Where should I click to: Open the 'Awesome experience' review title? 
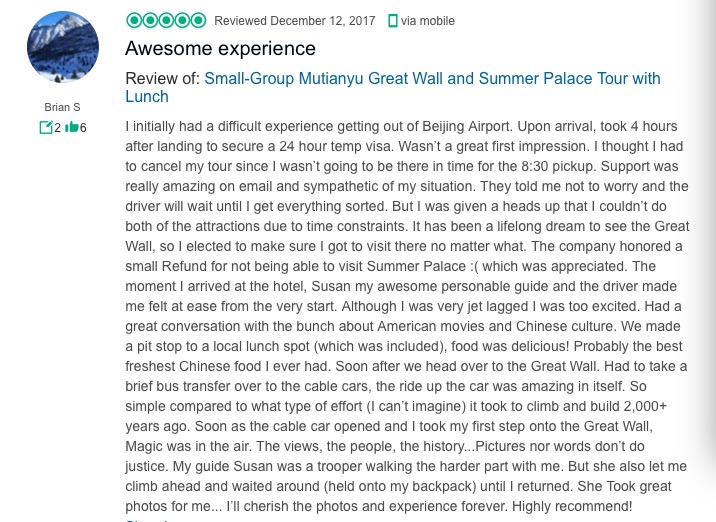(220, 48)
